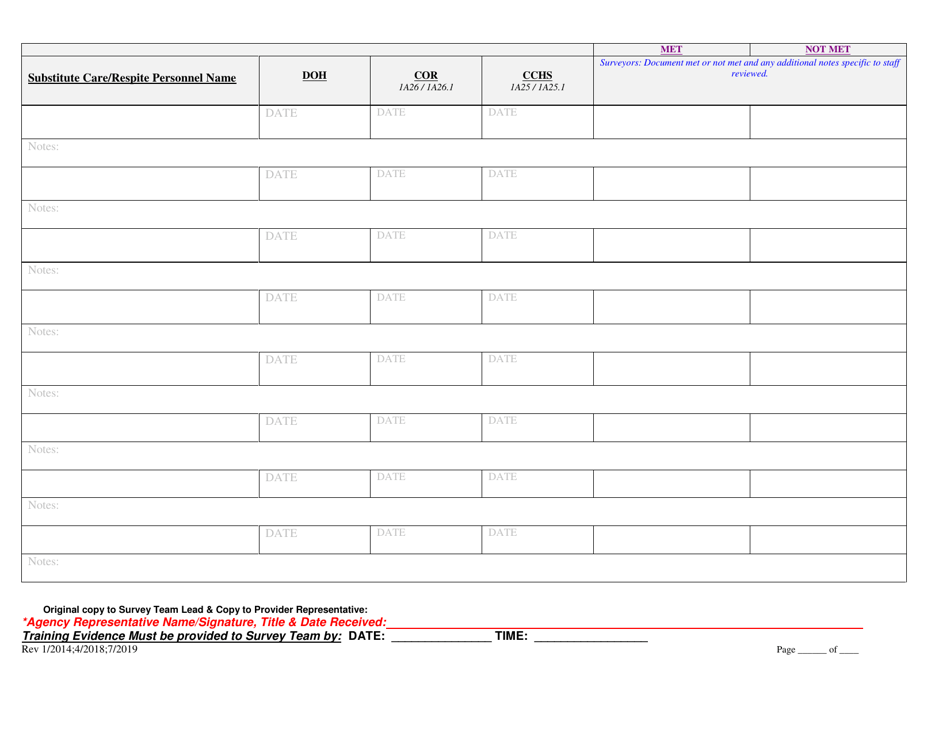The image size is (950, 733).
Task: Click the red Agency Representative Name/Signature label
Action: point(204,622)
